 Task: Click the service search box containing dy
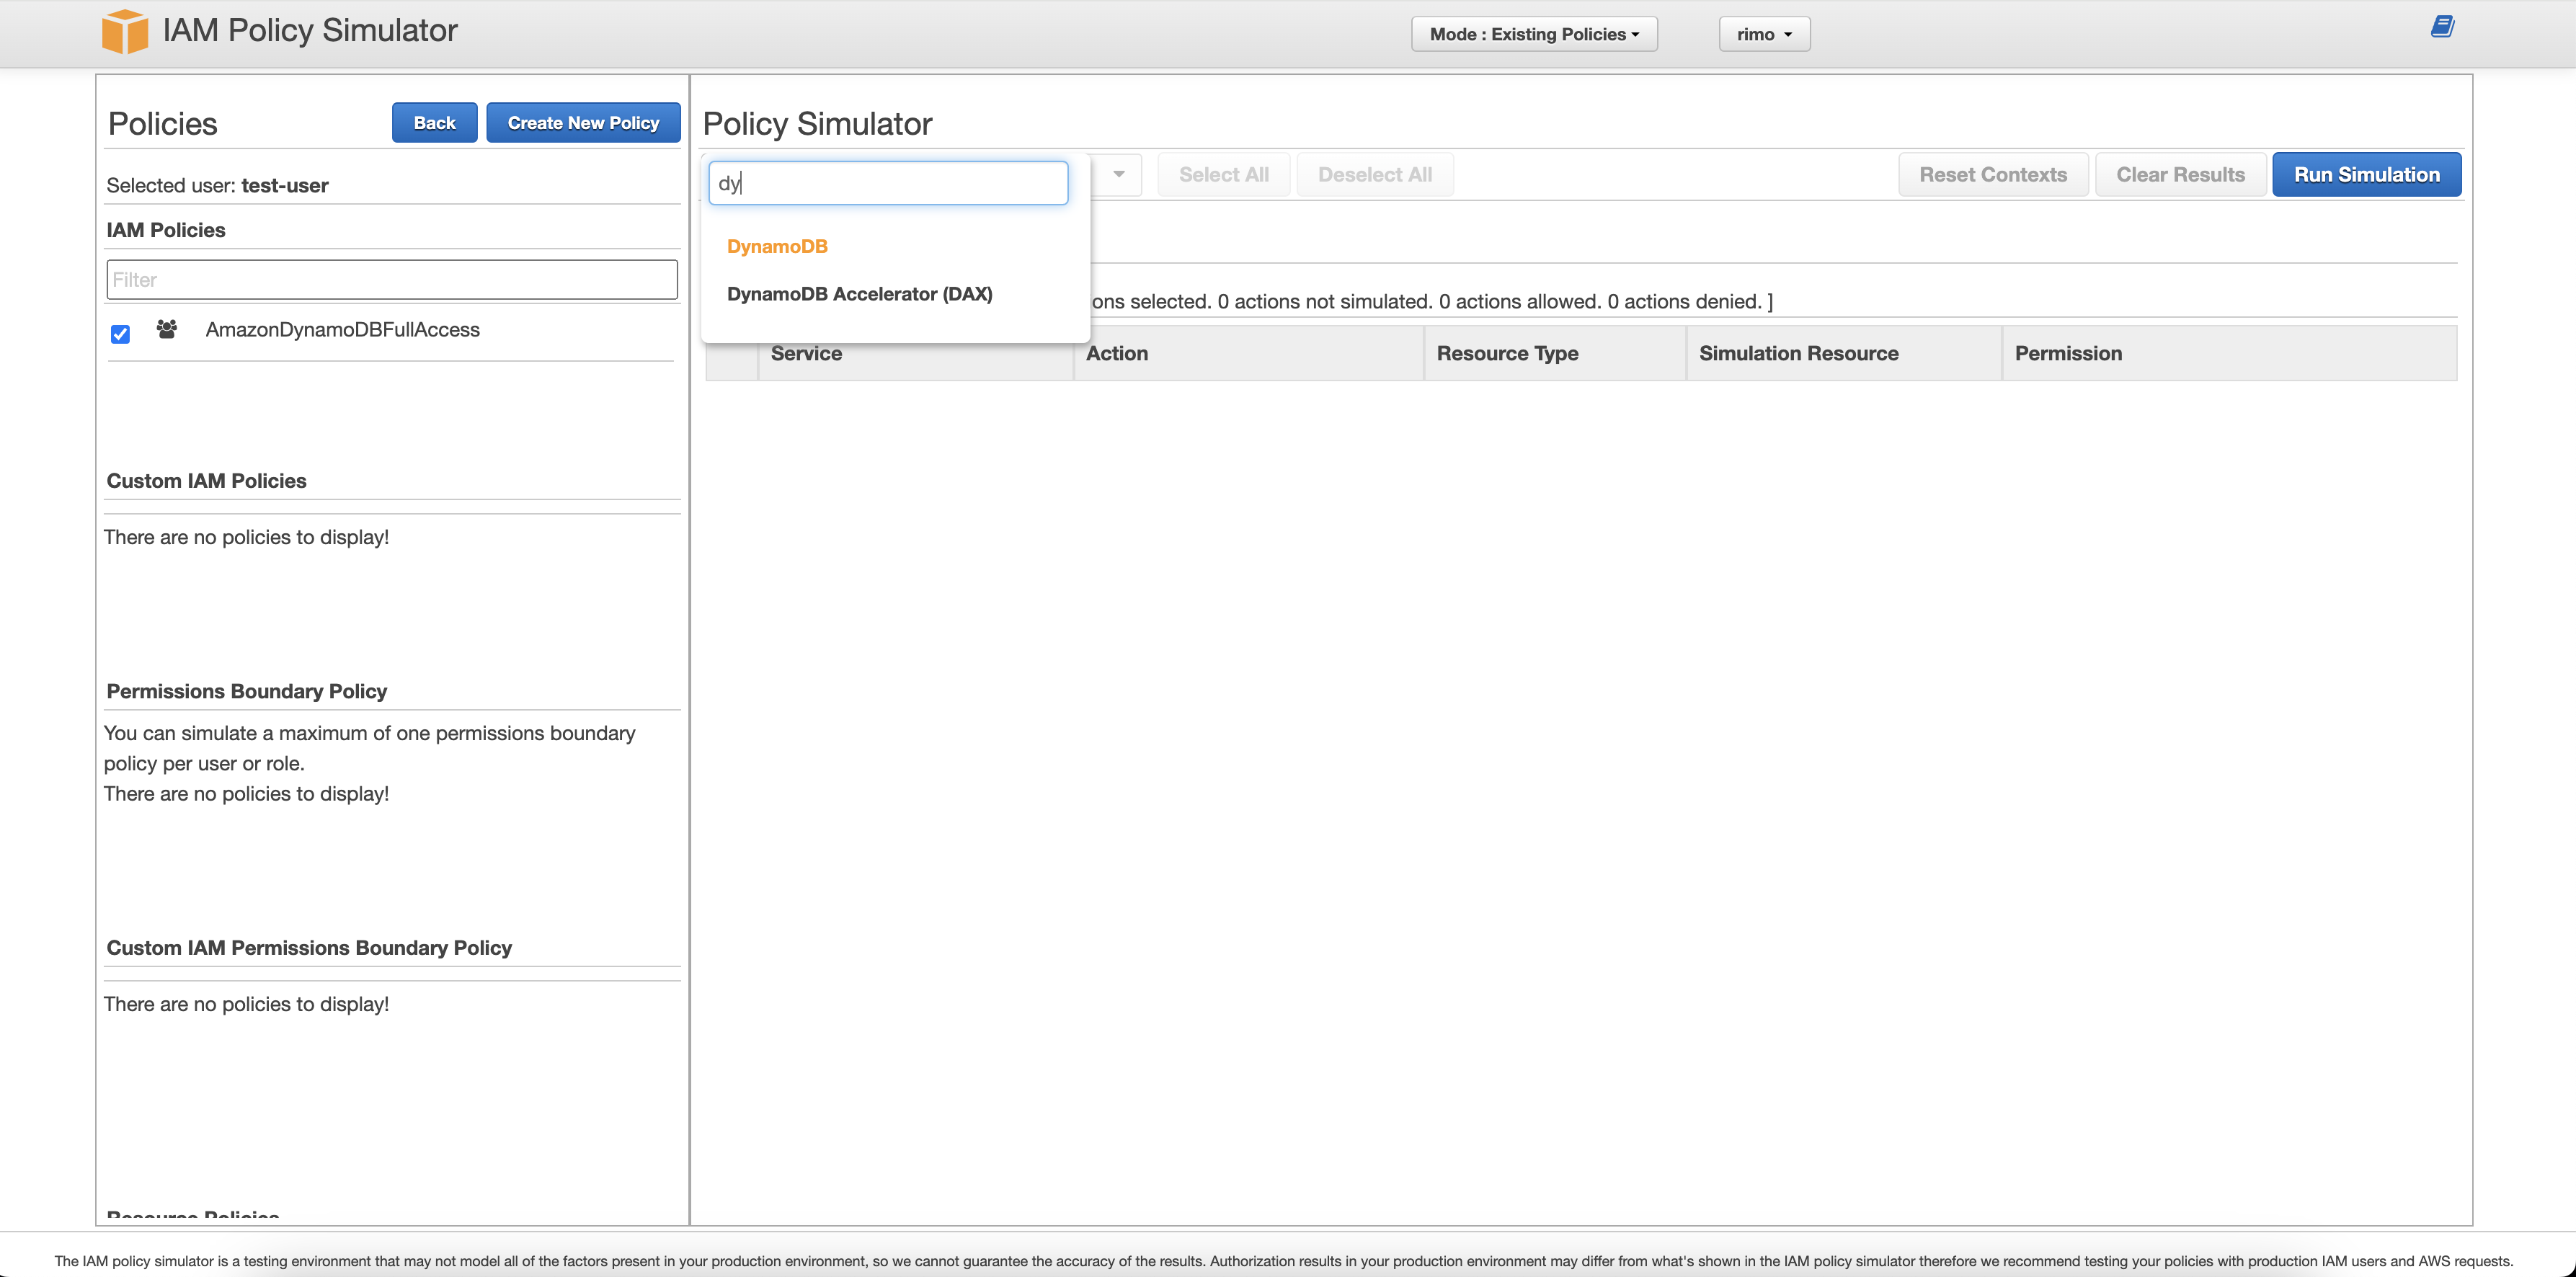pyautogui.click(x=888, y=184)
